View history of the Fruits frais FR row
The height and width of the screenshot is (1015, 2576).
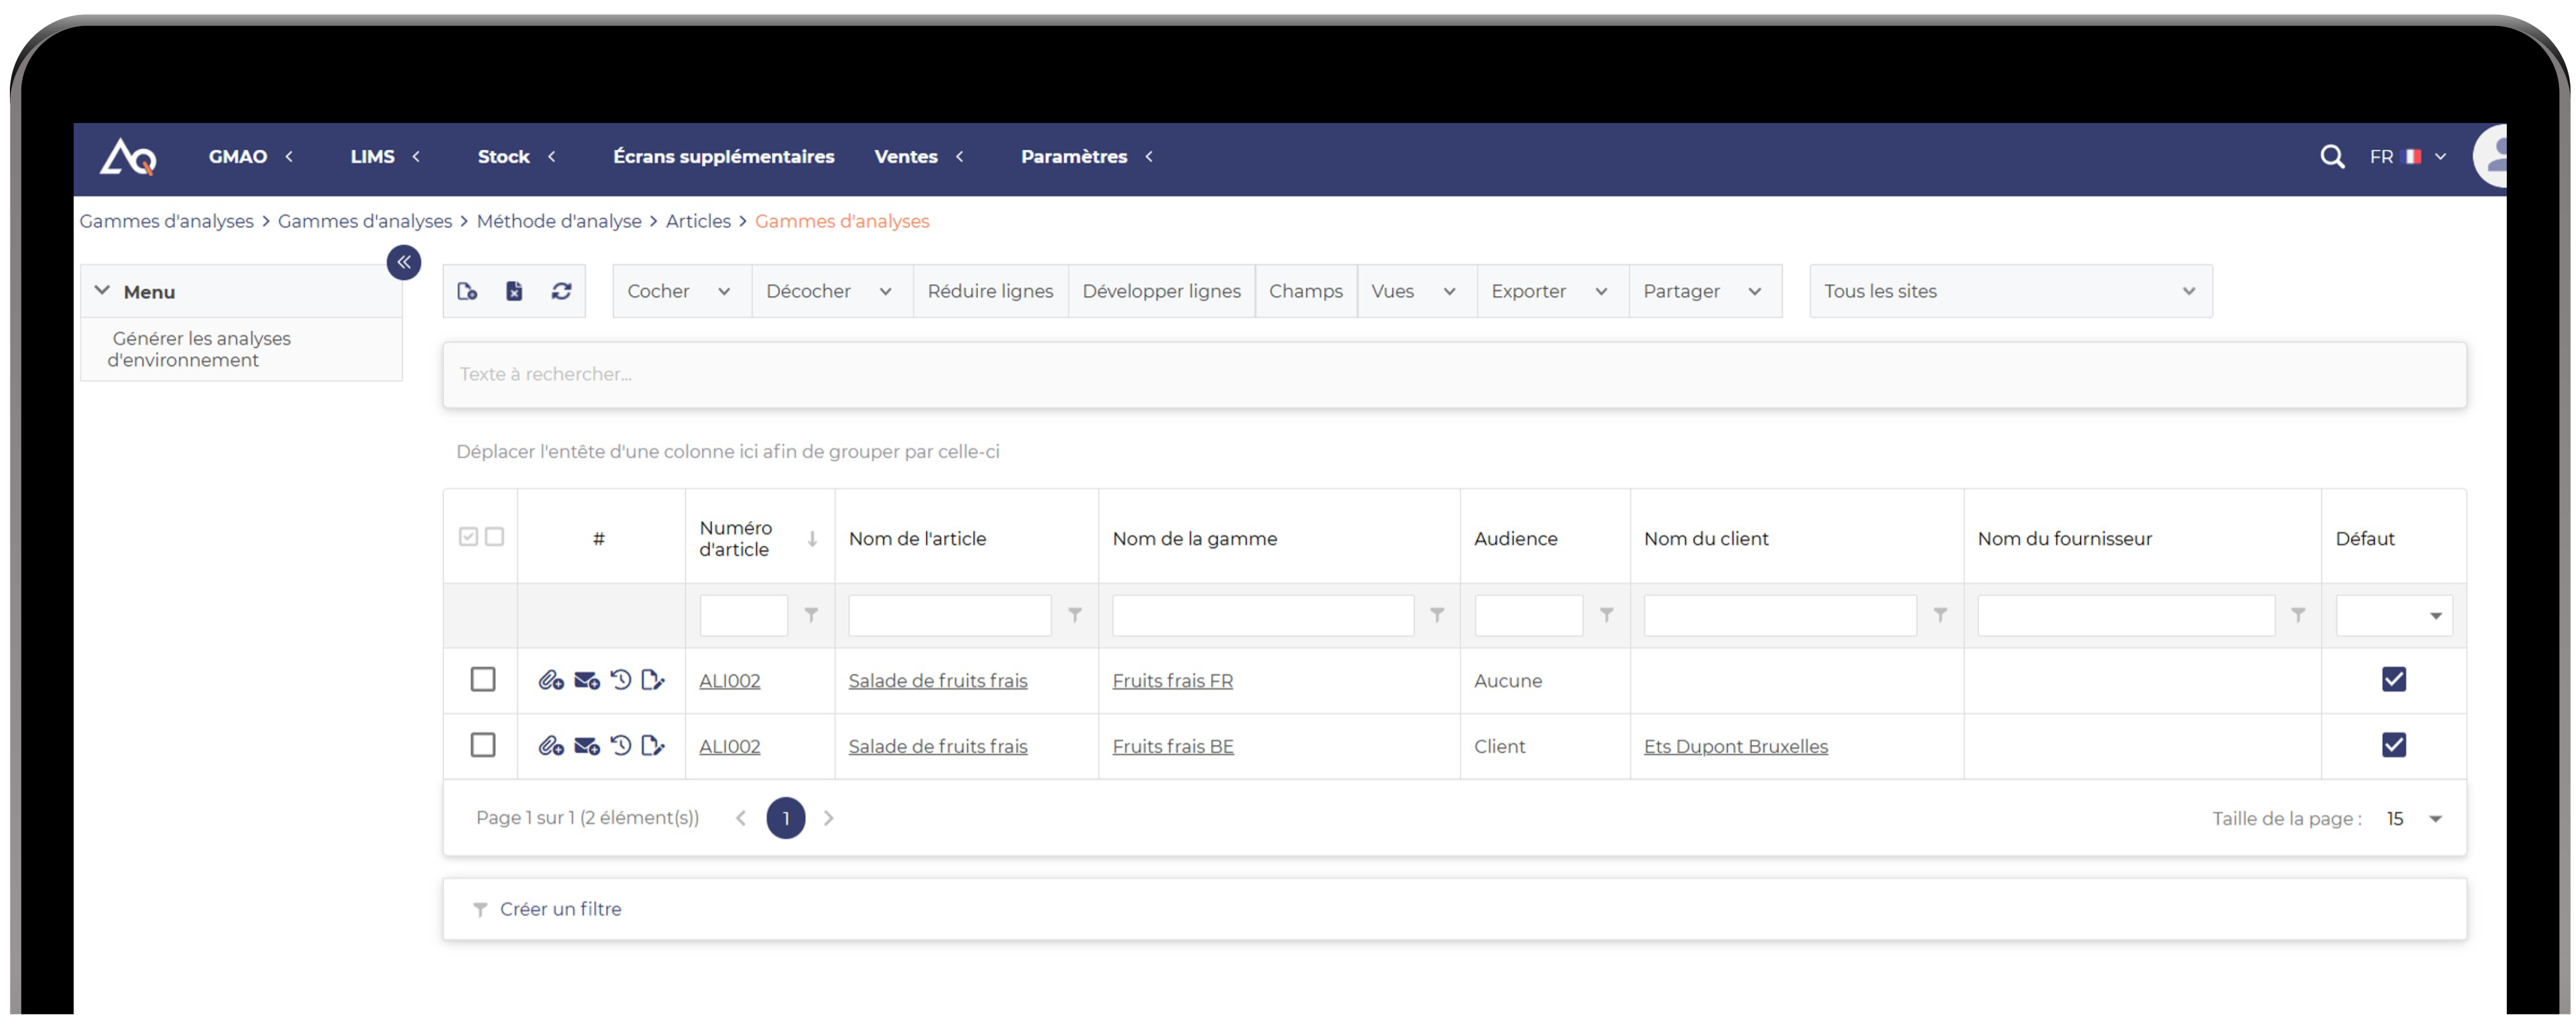coord(621,680)
